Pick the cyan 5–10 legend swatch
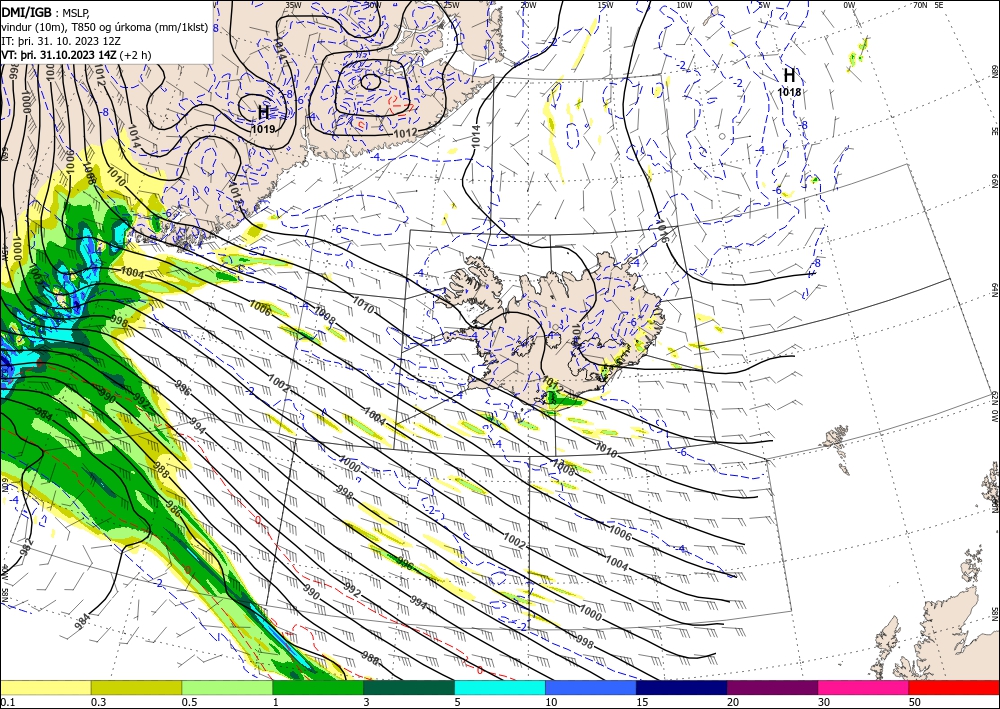This screenshot has height=709, width=1000. tap(500, 687)
